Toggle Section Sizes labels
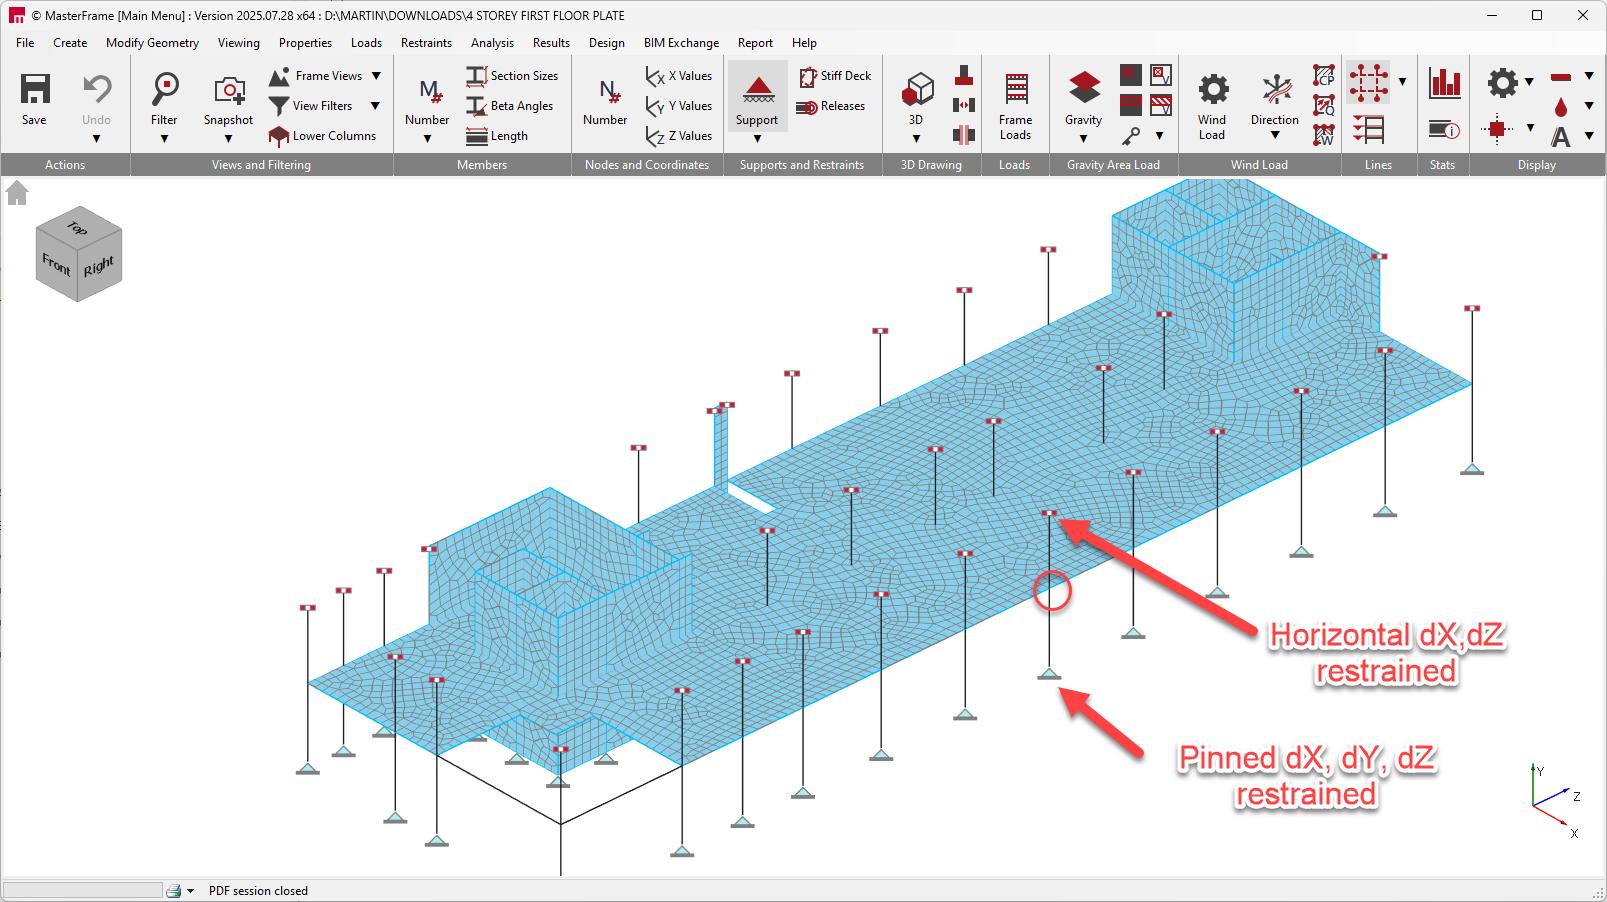This screenshot has height=902, width=1607. [513, 76]
